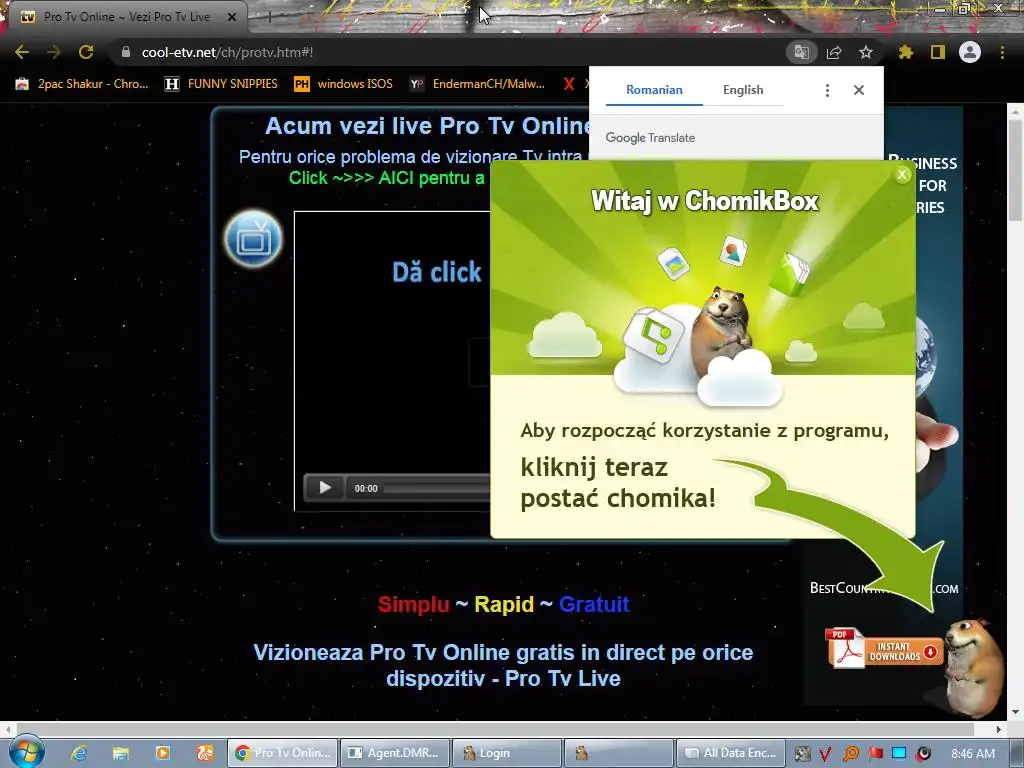Click the horizontal scrollbar left arrow
This screenshot has height=768, width=1024.
point(7,729)
